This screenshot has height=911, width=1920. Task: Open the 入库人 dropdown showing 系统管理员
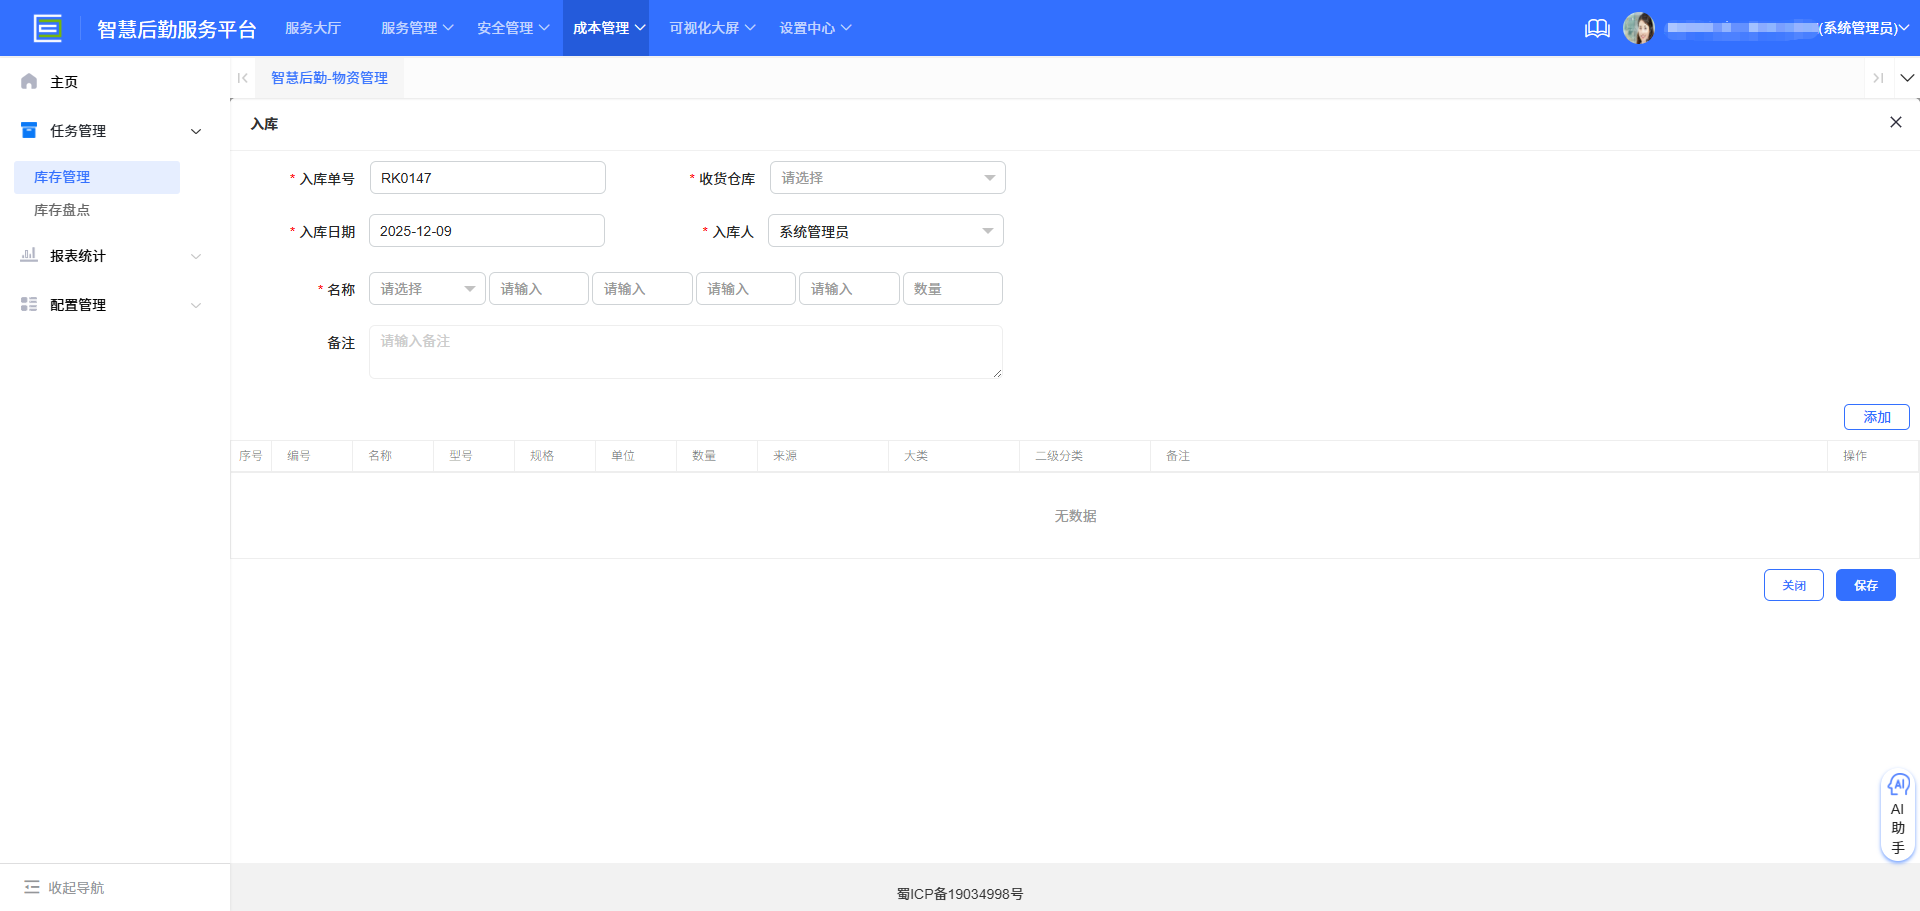pos(885,230)
